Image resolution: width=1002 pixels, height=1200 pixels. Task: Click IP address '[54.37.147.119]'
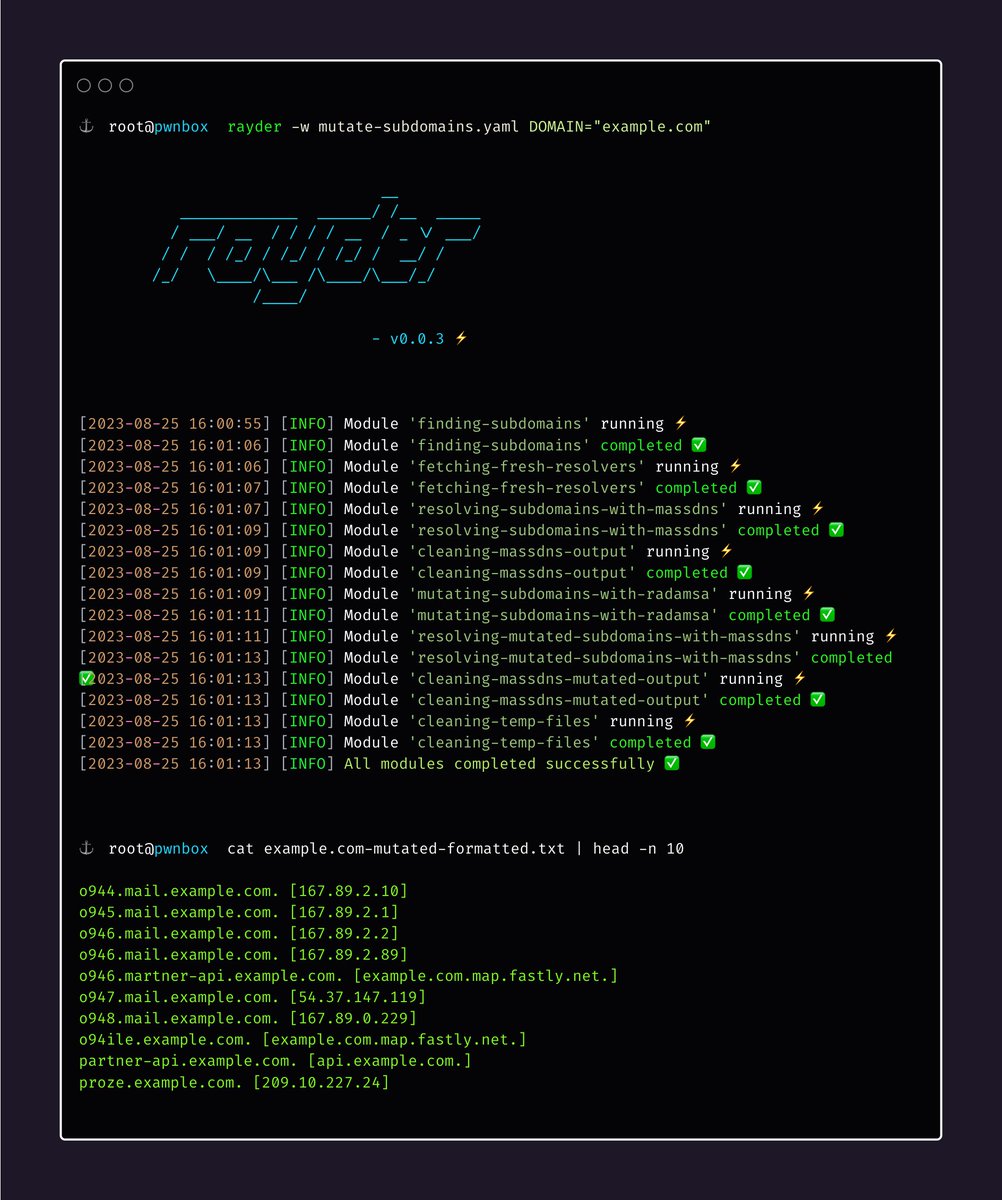(x=358, y=997)
